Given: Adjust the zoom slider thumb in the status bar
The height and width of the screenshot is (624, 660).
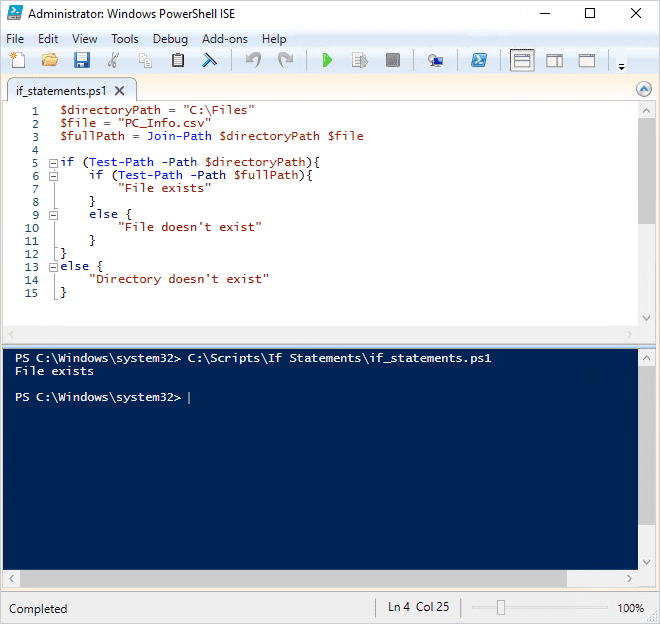Looking at the screenshot, I should point(500,608).
